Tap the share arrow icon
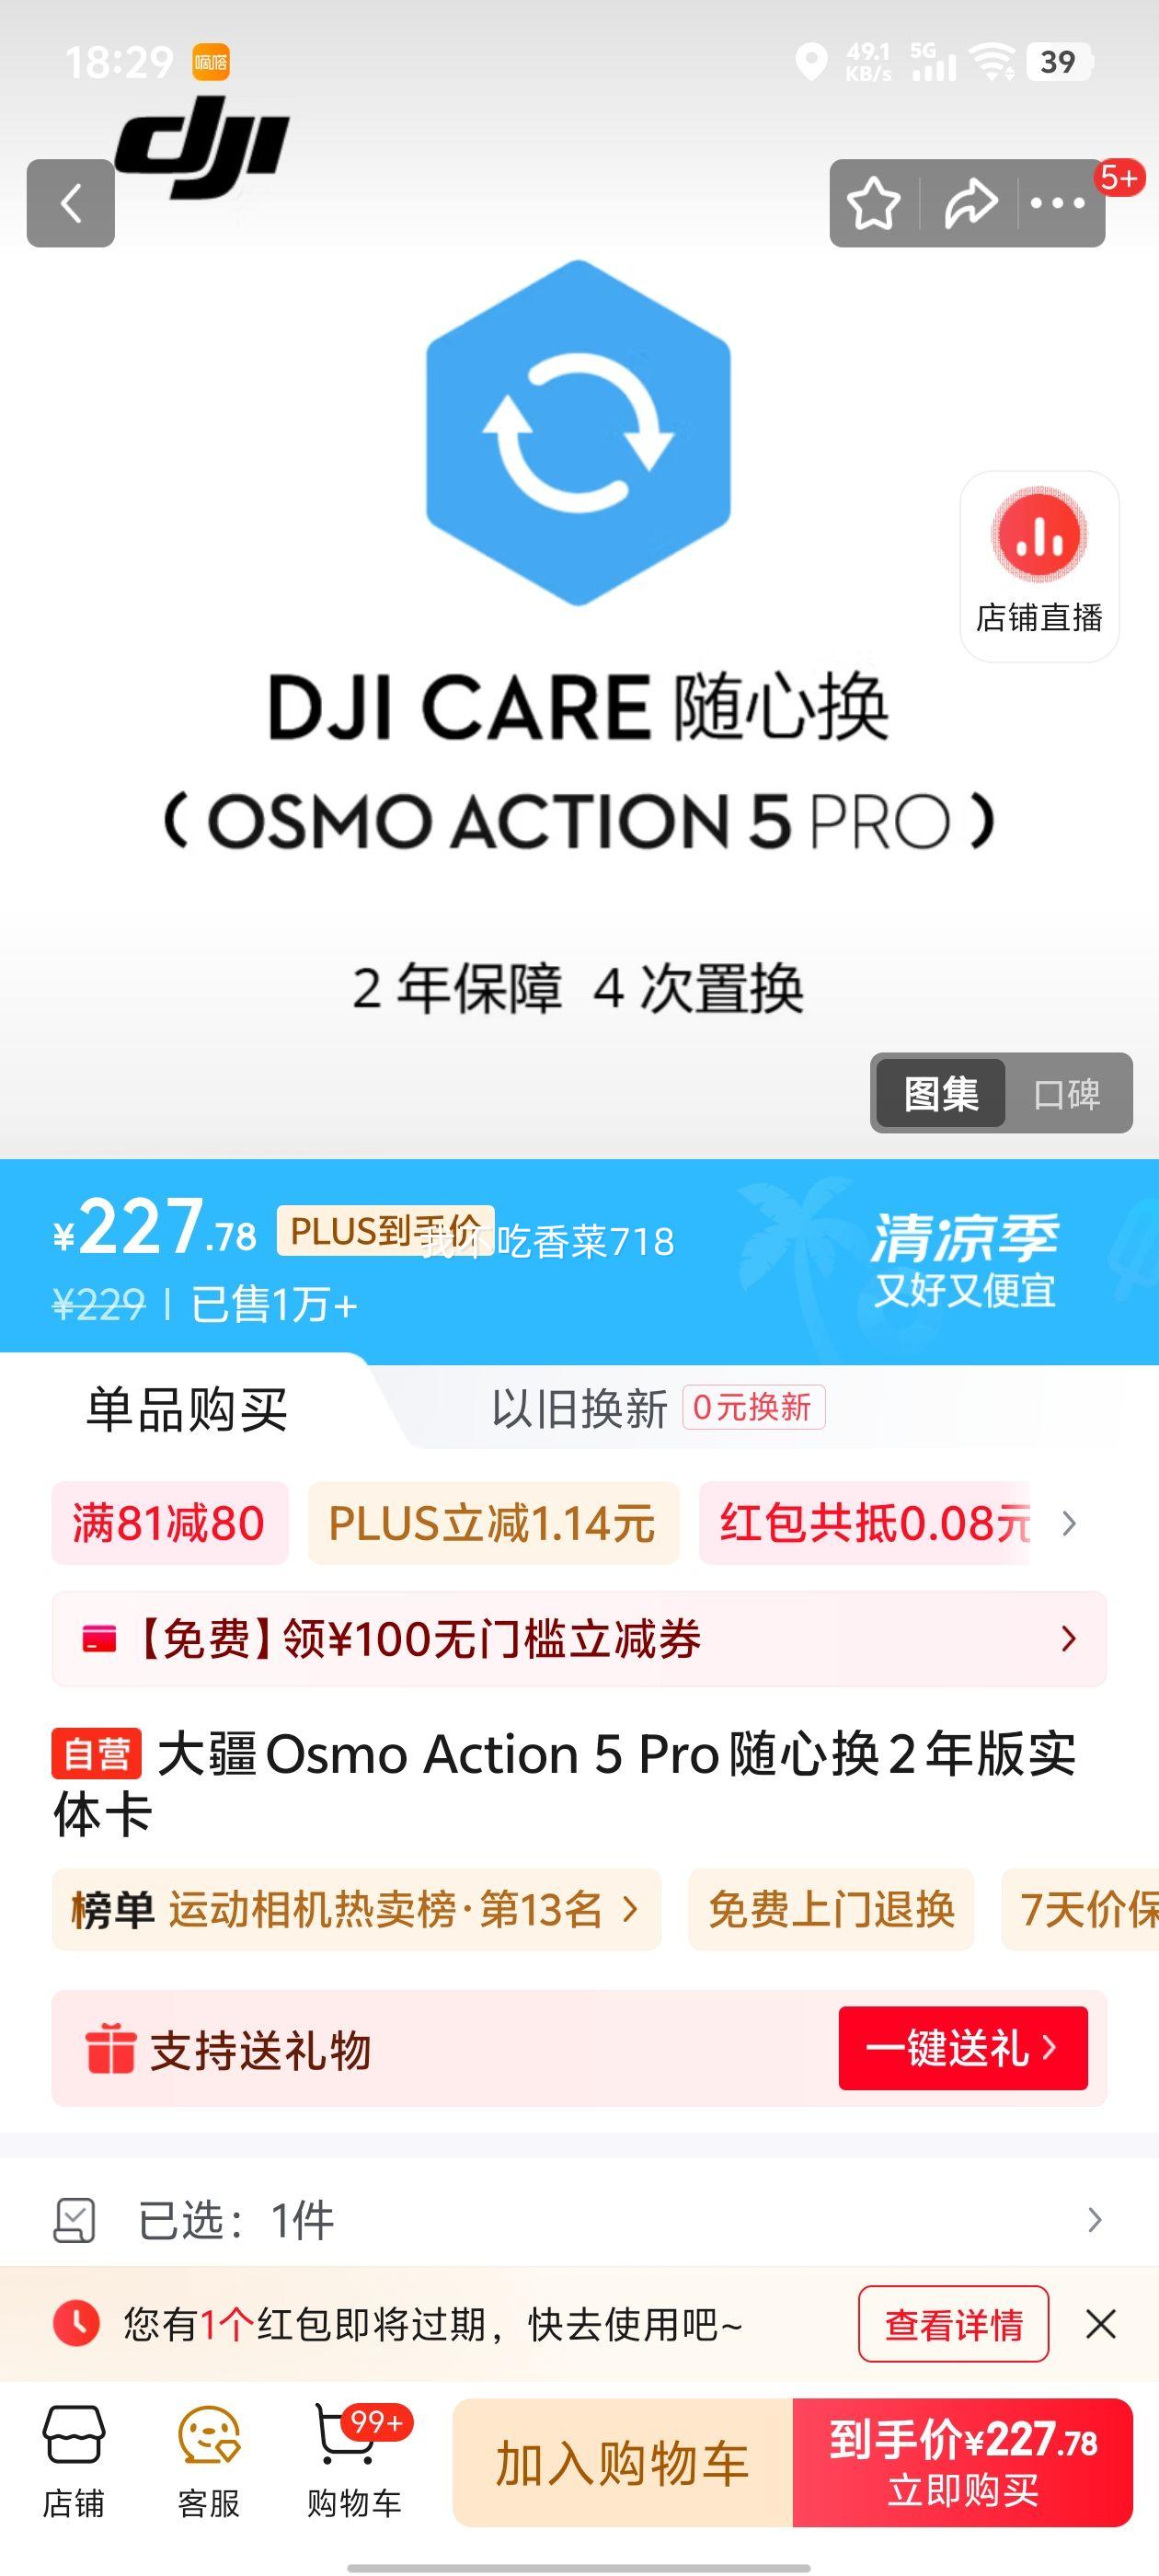This screenshot has height=2576, width=1159. pos(970,203)
